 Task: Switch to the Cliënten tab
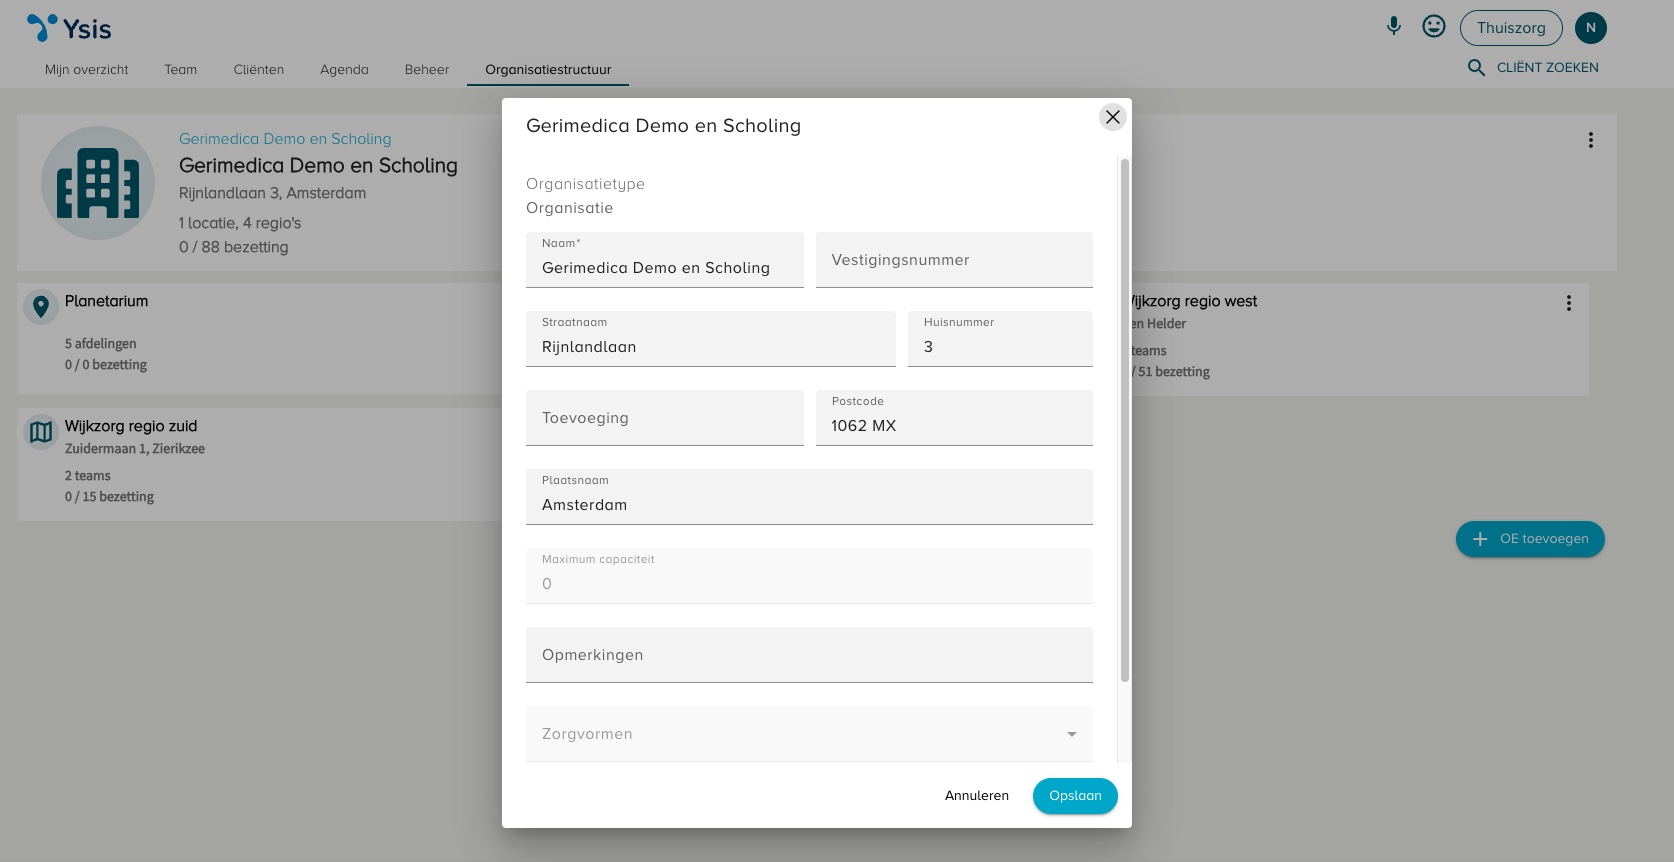(258, 70)
